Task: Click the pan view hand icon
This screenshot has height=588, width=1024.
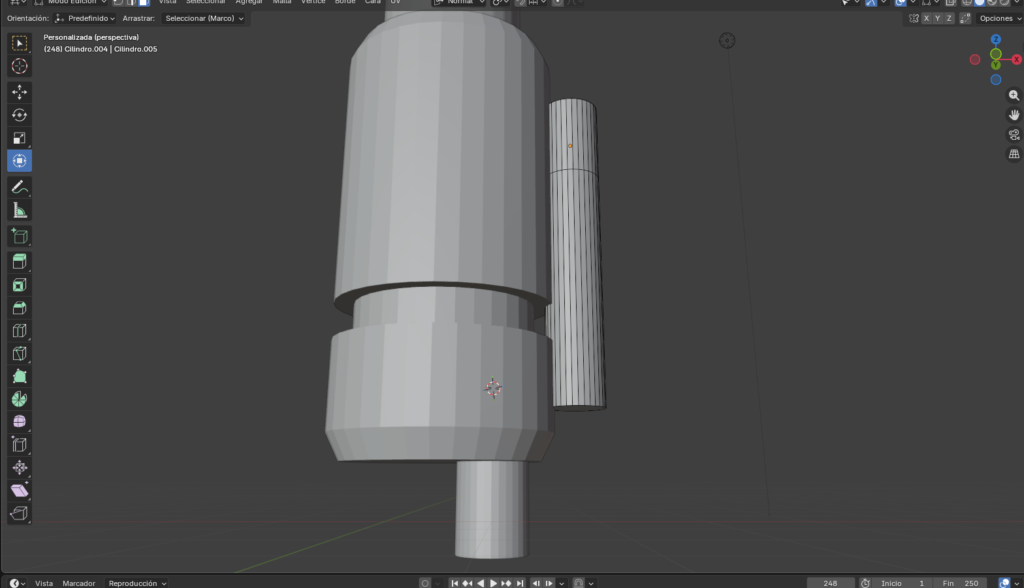Action: tap(1014, 115)
